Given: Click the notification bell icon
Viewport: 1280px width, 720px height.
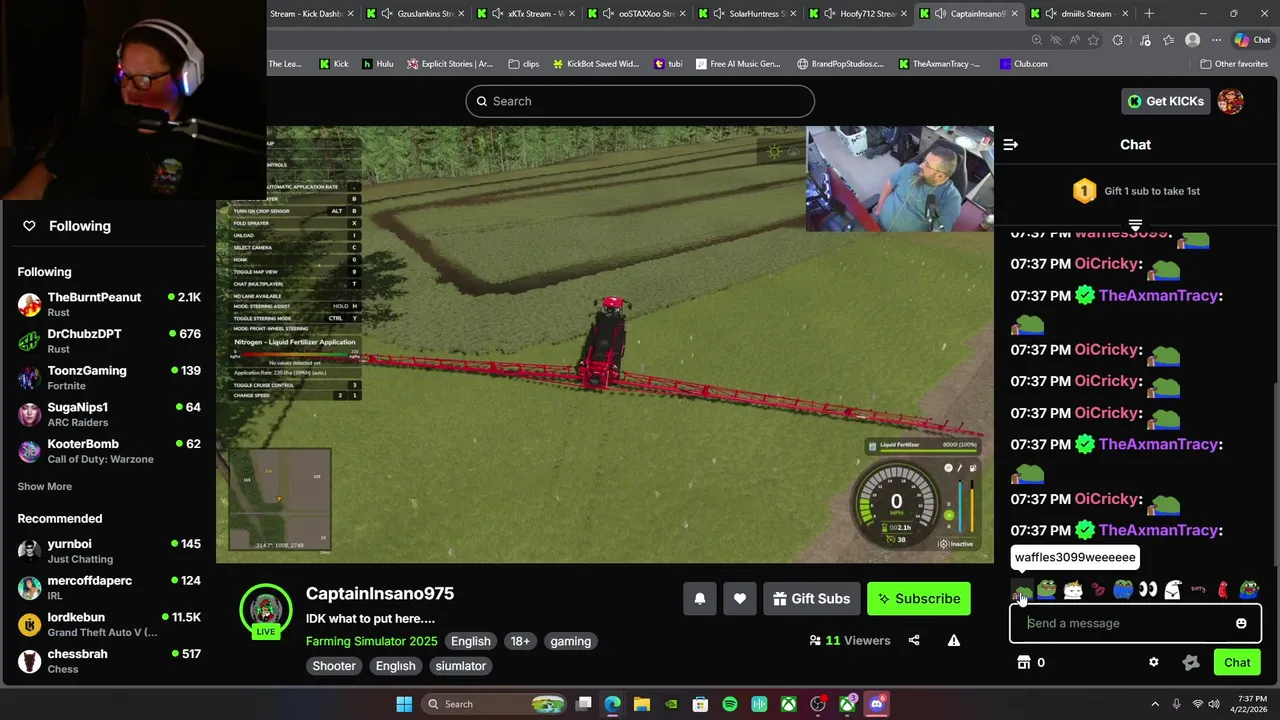Looking at the screenshot, I should point(700,599).
